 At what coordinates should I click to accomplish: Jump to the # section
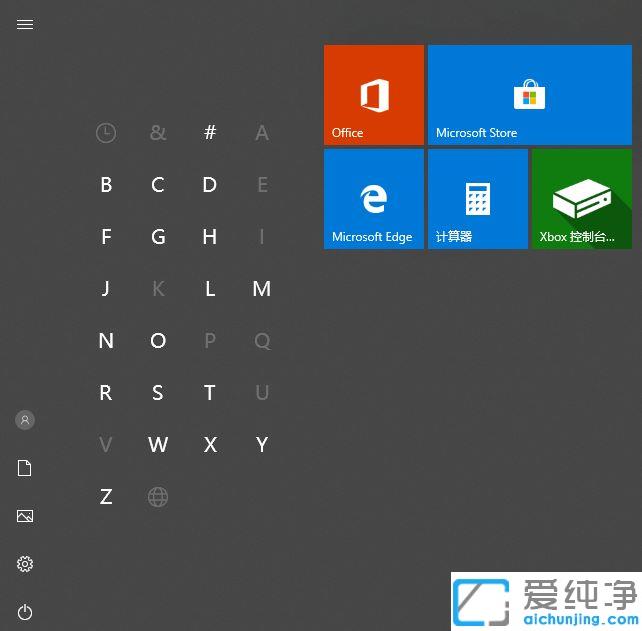[x=210, y=132]
